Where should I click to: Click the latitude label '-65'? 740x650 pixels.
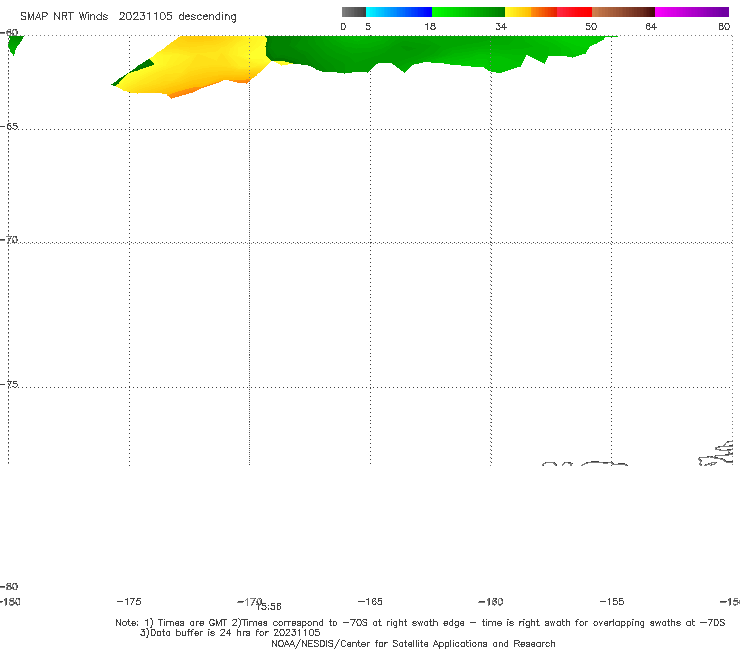click(9, 127)
